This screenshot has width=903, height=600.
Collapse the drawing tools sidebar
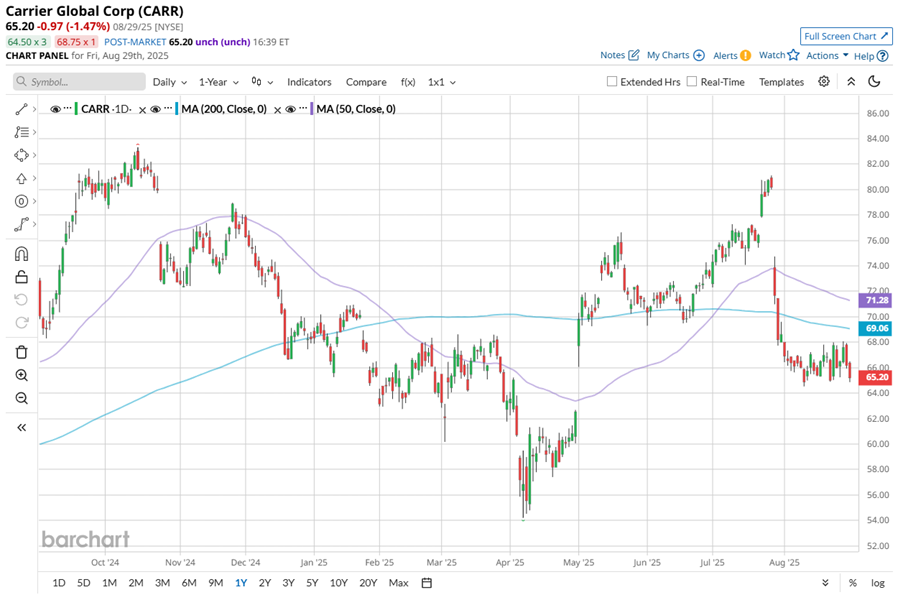[x=21, y=427]
